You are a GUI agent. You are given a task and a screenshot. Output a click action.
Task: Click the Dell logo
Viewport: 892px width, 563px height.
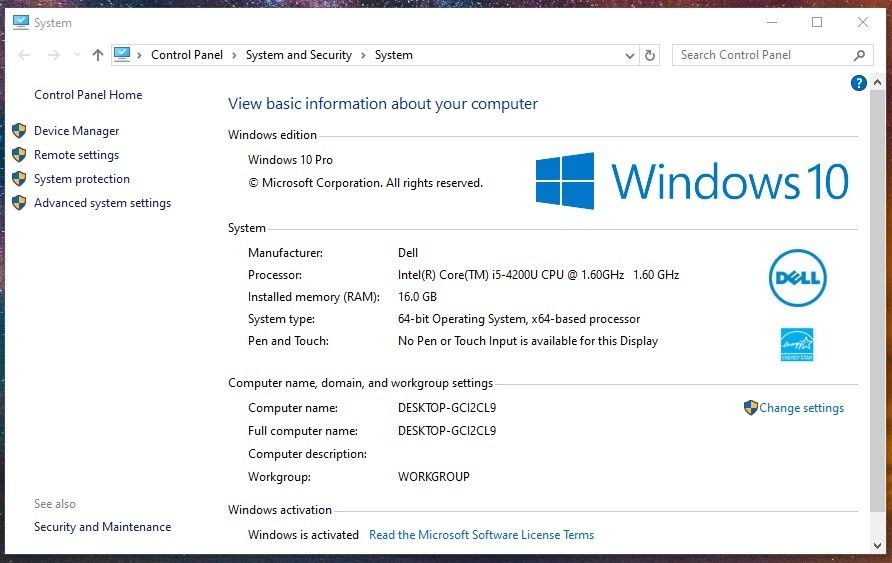point(798,278)
